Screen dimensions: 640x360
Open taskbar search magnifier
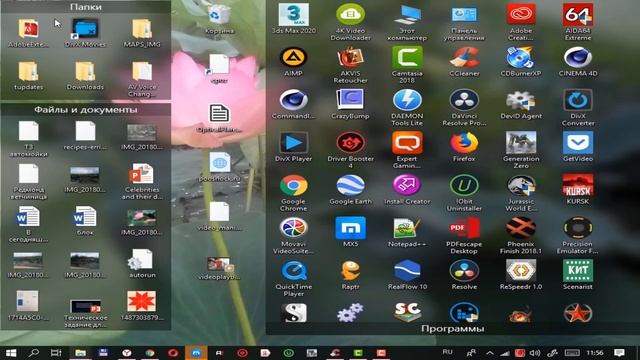tap(34, 353)
